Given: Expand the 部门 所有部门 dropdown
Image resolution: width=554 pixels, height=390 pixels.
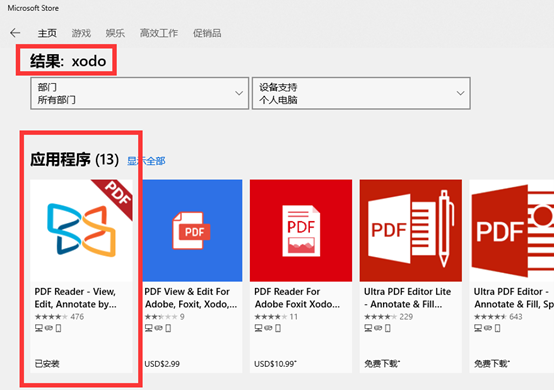Looking at the screenshot, I should tap(140, 93).
